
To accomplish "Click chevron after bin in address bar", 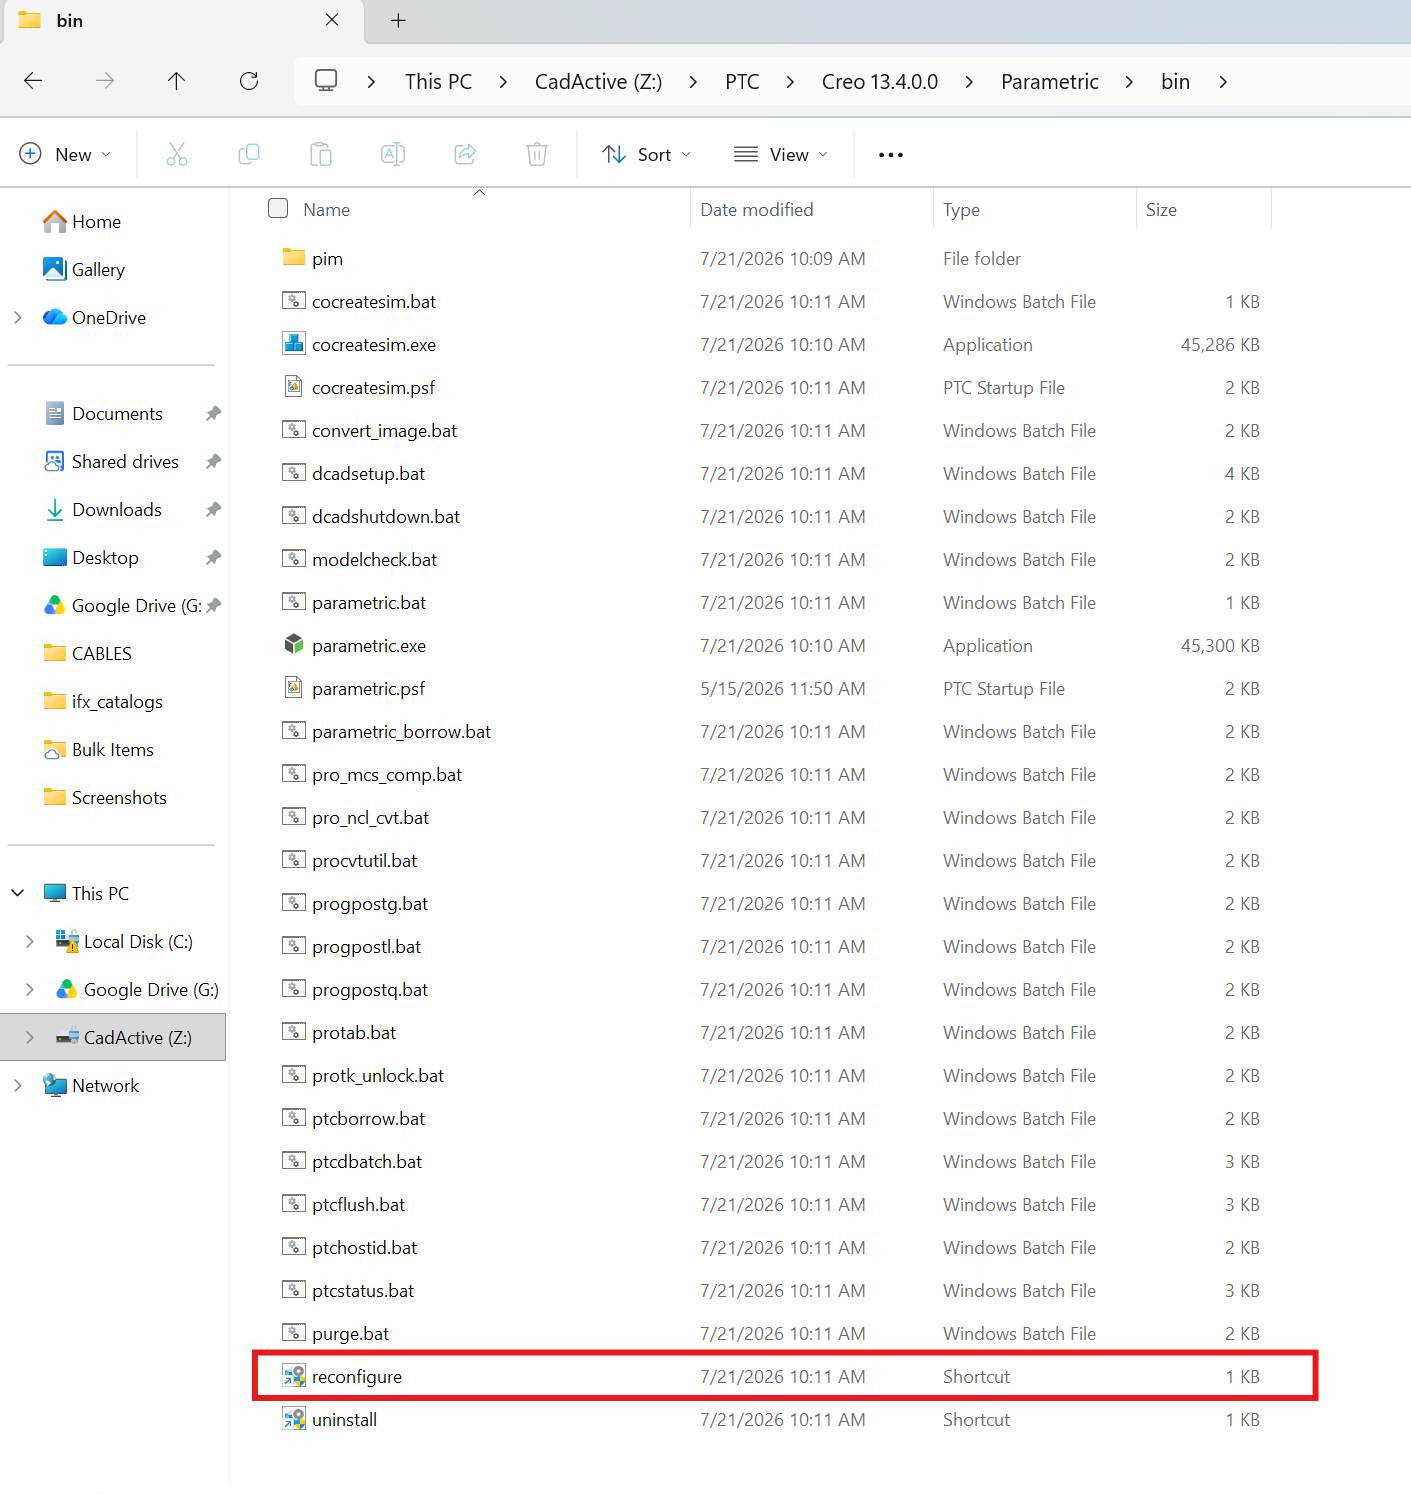I will (1223, 82).
